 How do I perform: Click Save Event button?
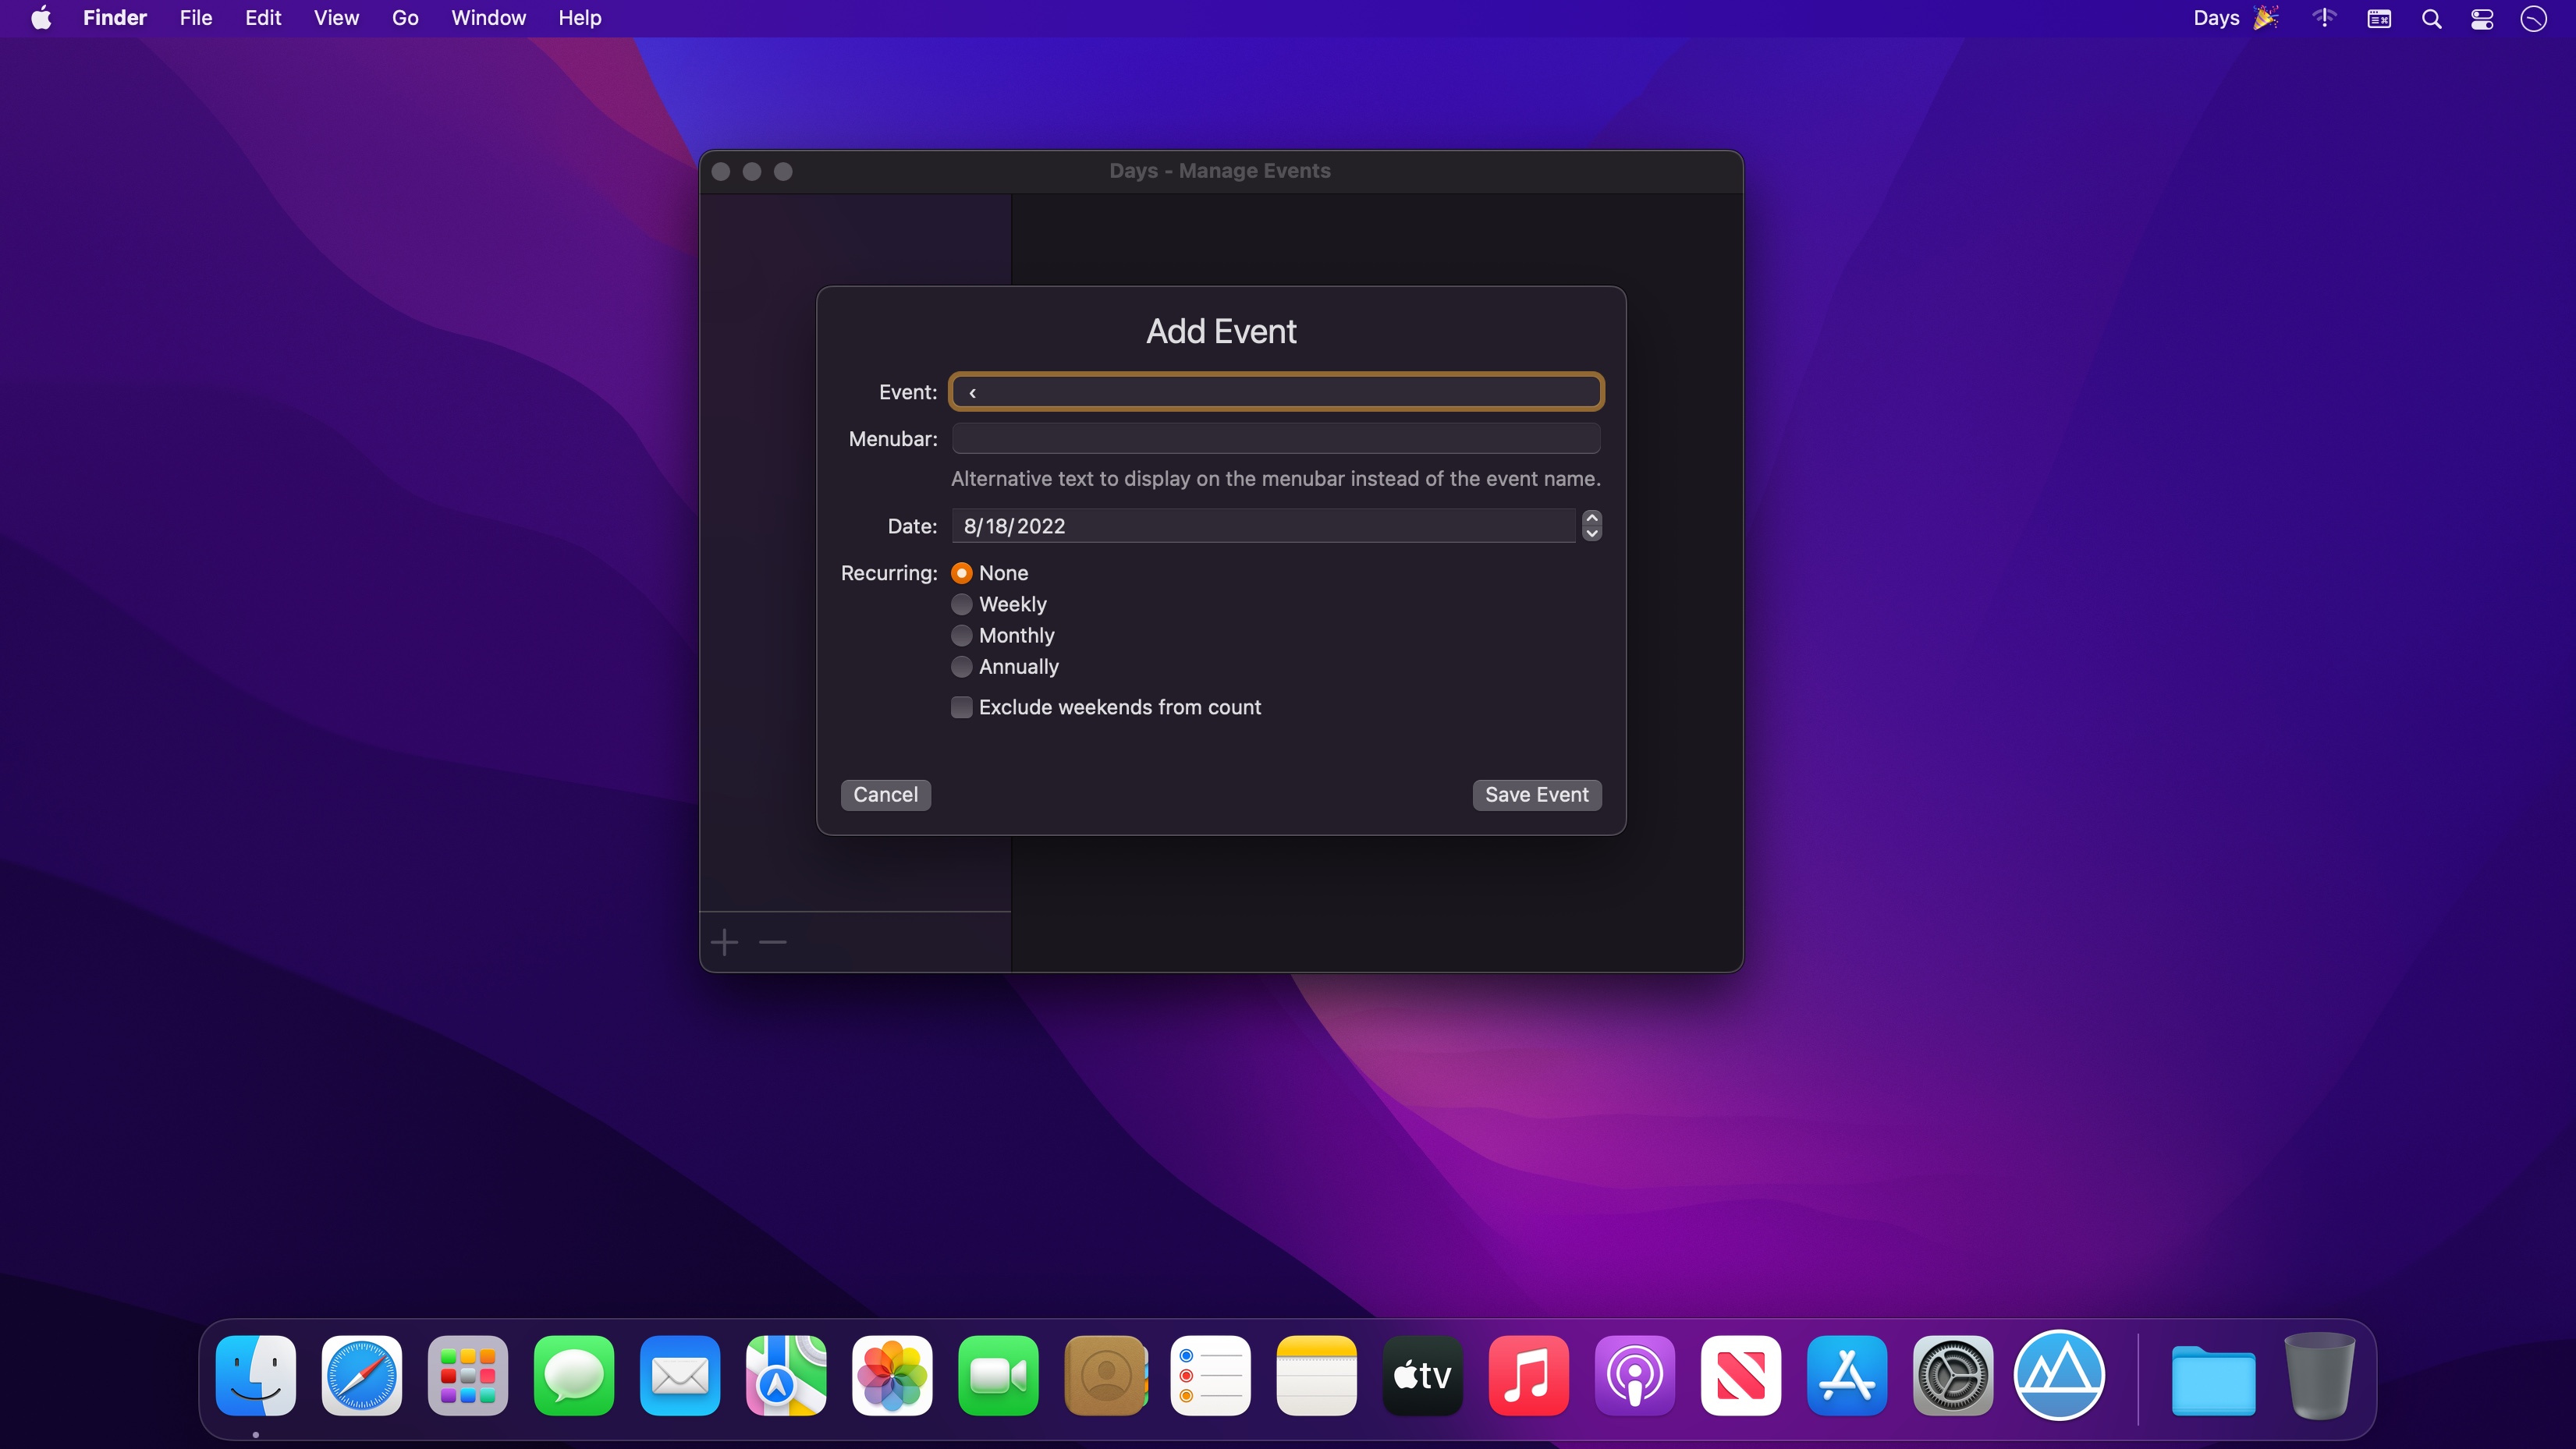click(x=1536, y=795)
